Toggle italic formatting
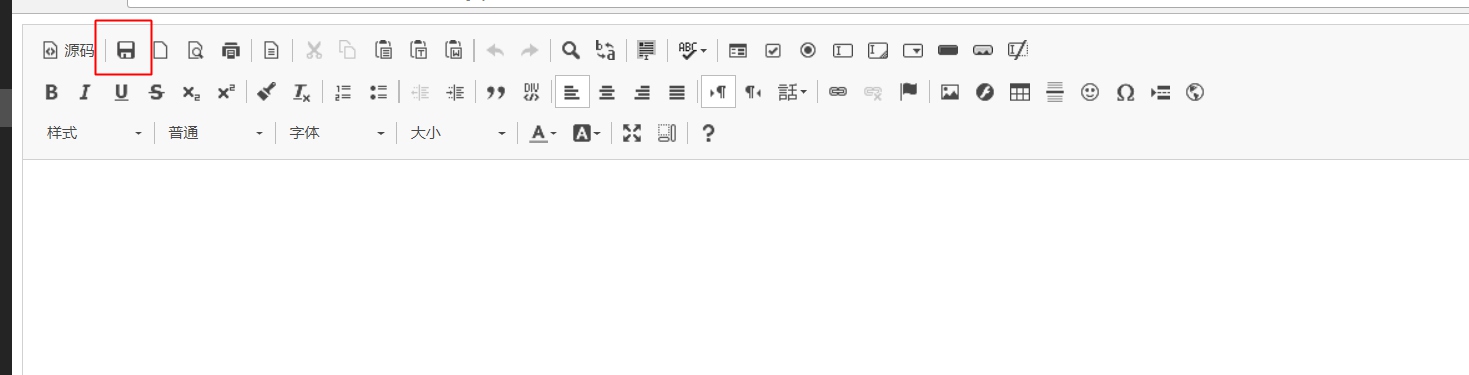The image size is (1469, 375). 85,92
